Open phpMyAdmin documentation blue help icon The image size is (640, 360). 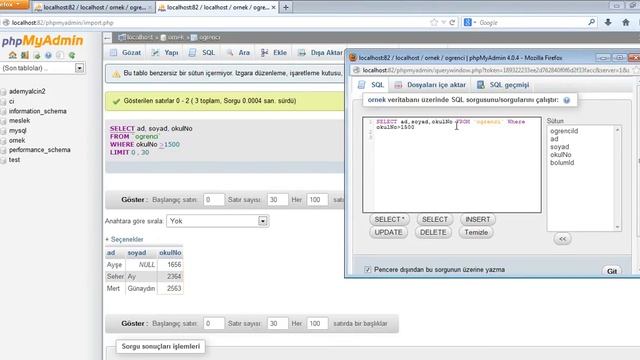click(48, 55)
